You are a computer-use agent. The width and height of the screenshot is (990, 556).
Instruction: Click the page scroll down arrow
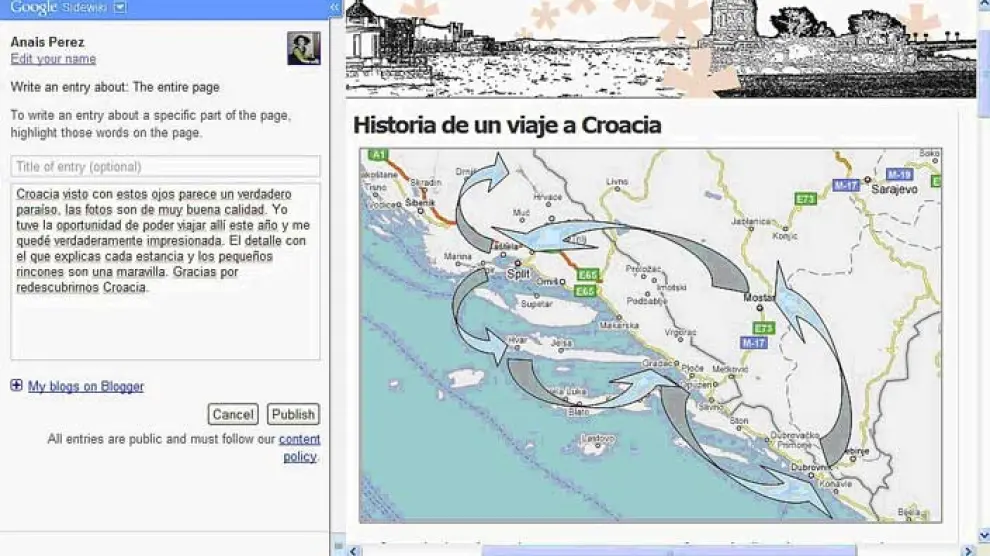[x=982, y=533]
